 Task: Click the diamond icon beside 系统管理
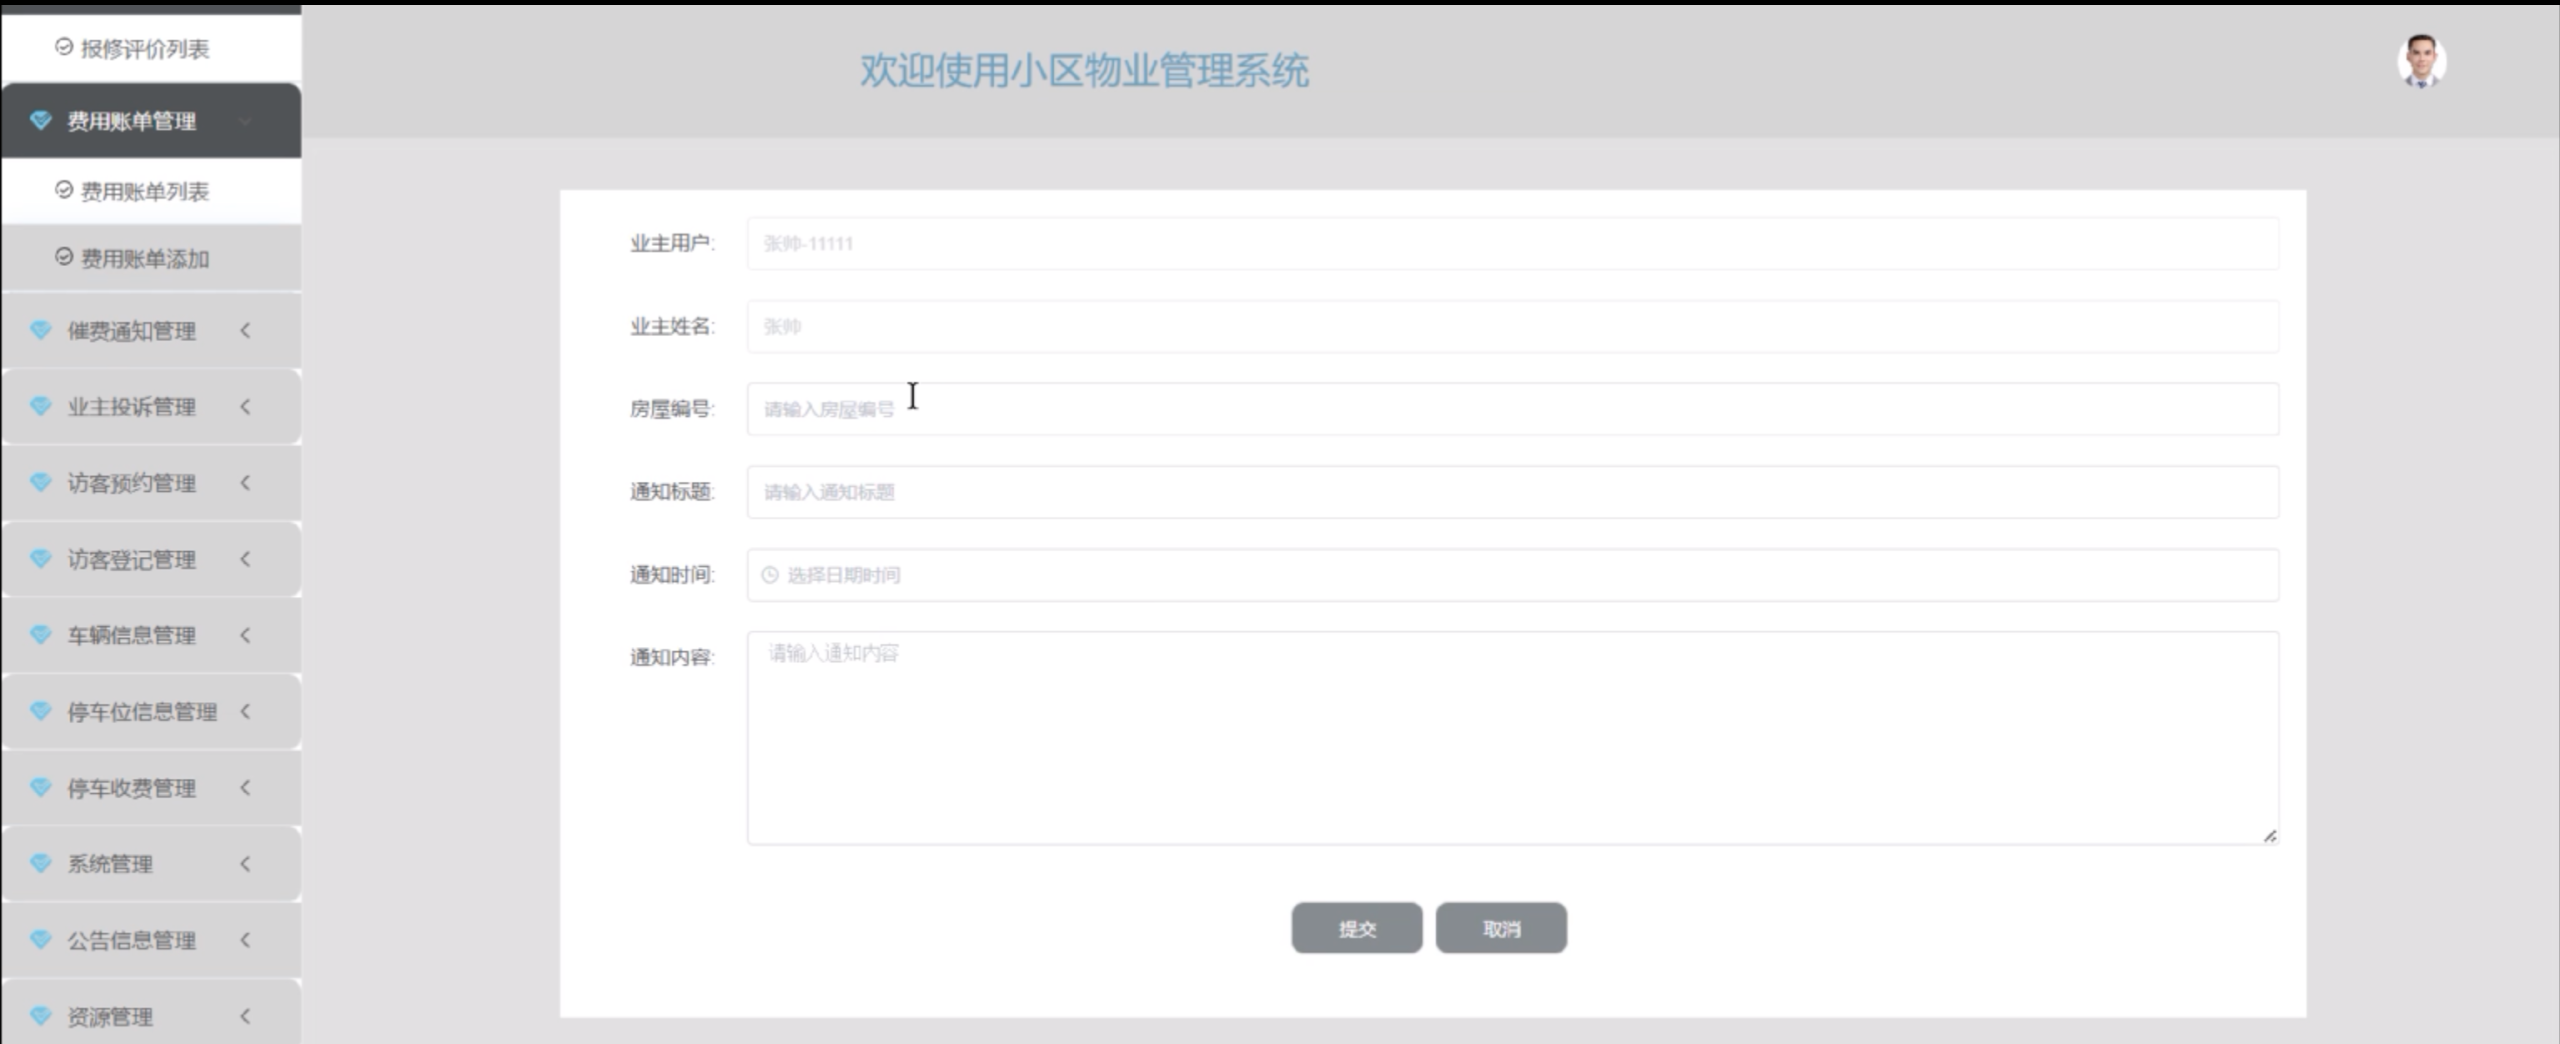tap(40, 863)
